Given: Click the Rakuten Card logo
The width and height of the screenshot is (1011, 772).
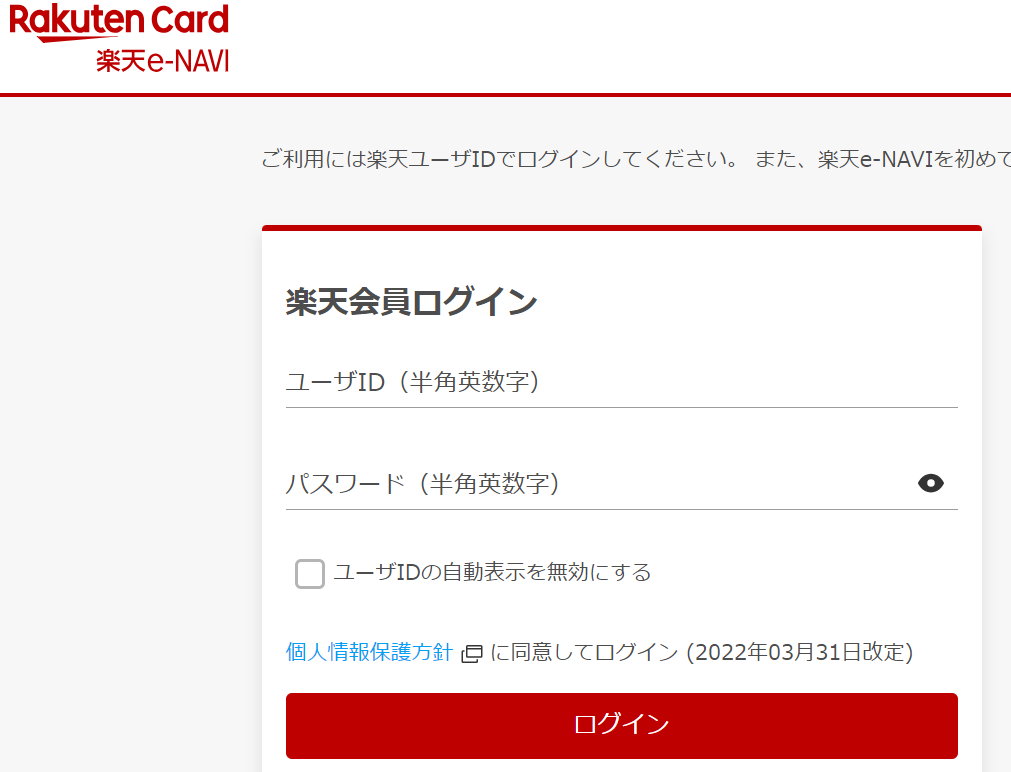Looking at the screenshot, I should point(119,20).
